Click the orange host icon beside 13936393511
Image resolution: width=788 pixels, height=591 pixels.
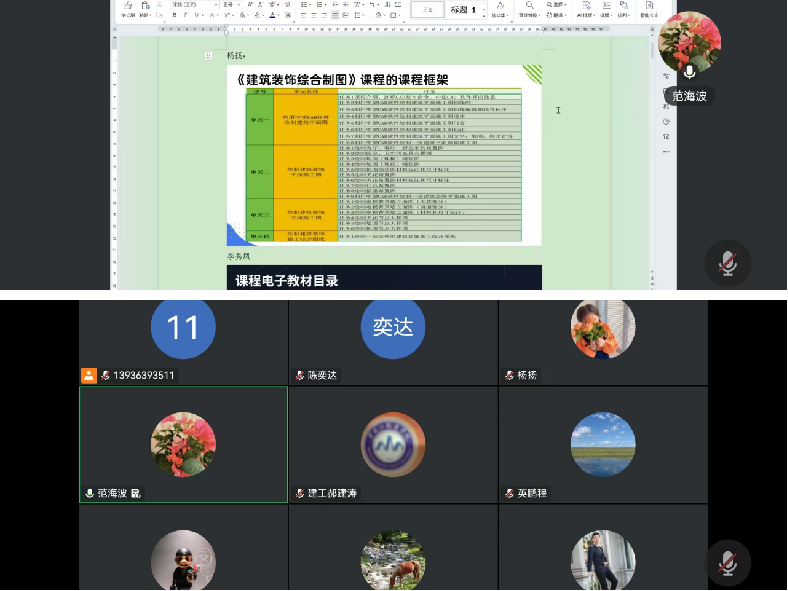coord(89,376)
